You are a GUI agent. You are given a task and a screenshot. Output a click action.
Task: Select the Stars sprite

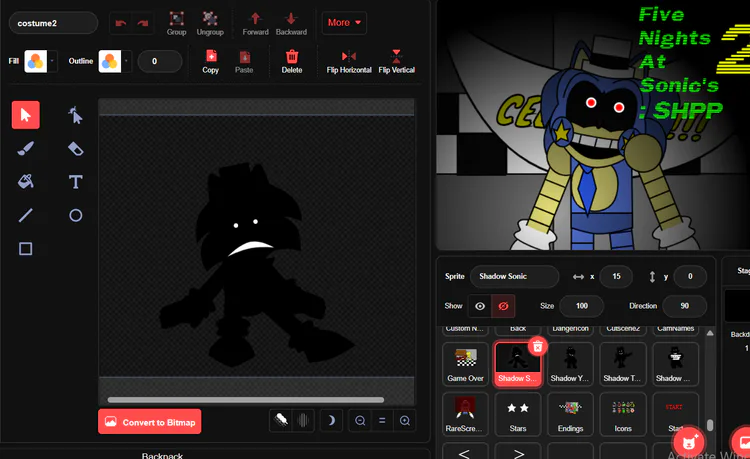pyautogui.click(x=518, y=414)
